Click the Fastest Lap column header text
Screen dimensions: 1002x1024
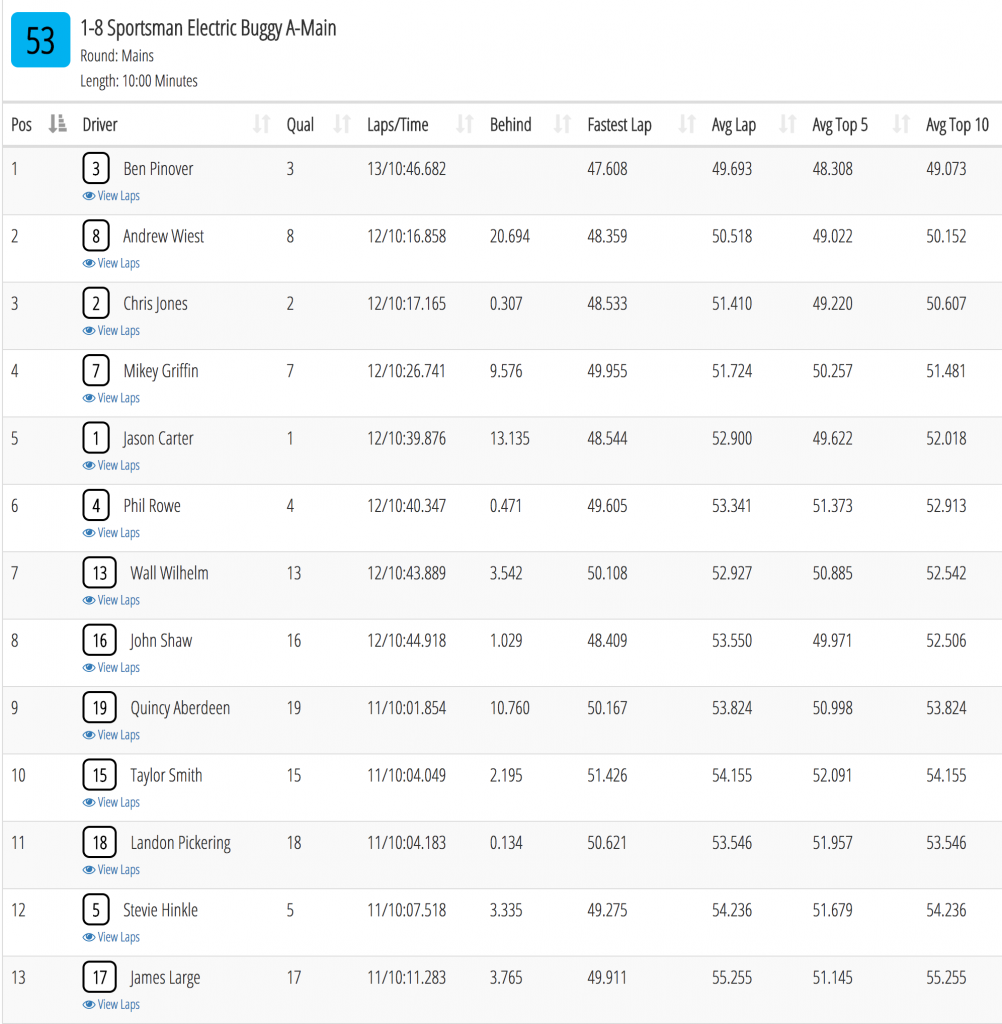click(619, 124)
